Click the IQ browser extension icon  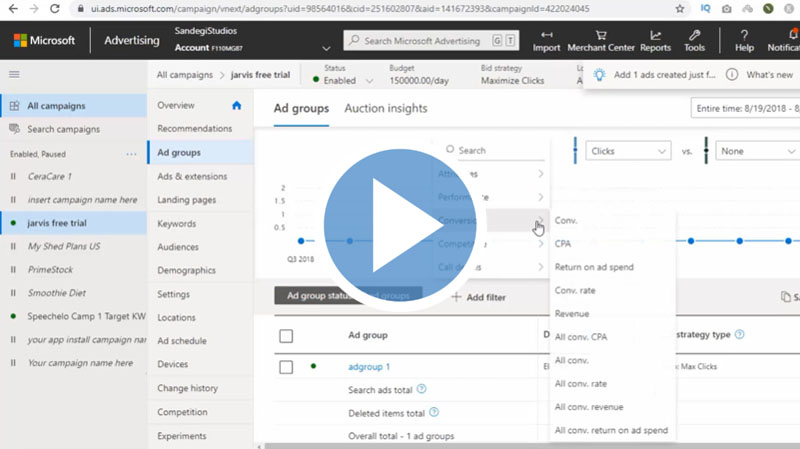point(706,9)
